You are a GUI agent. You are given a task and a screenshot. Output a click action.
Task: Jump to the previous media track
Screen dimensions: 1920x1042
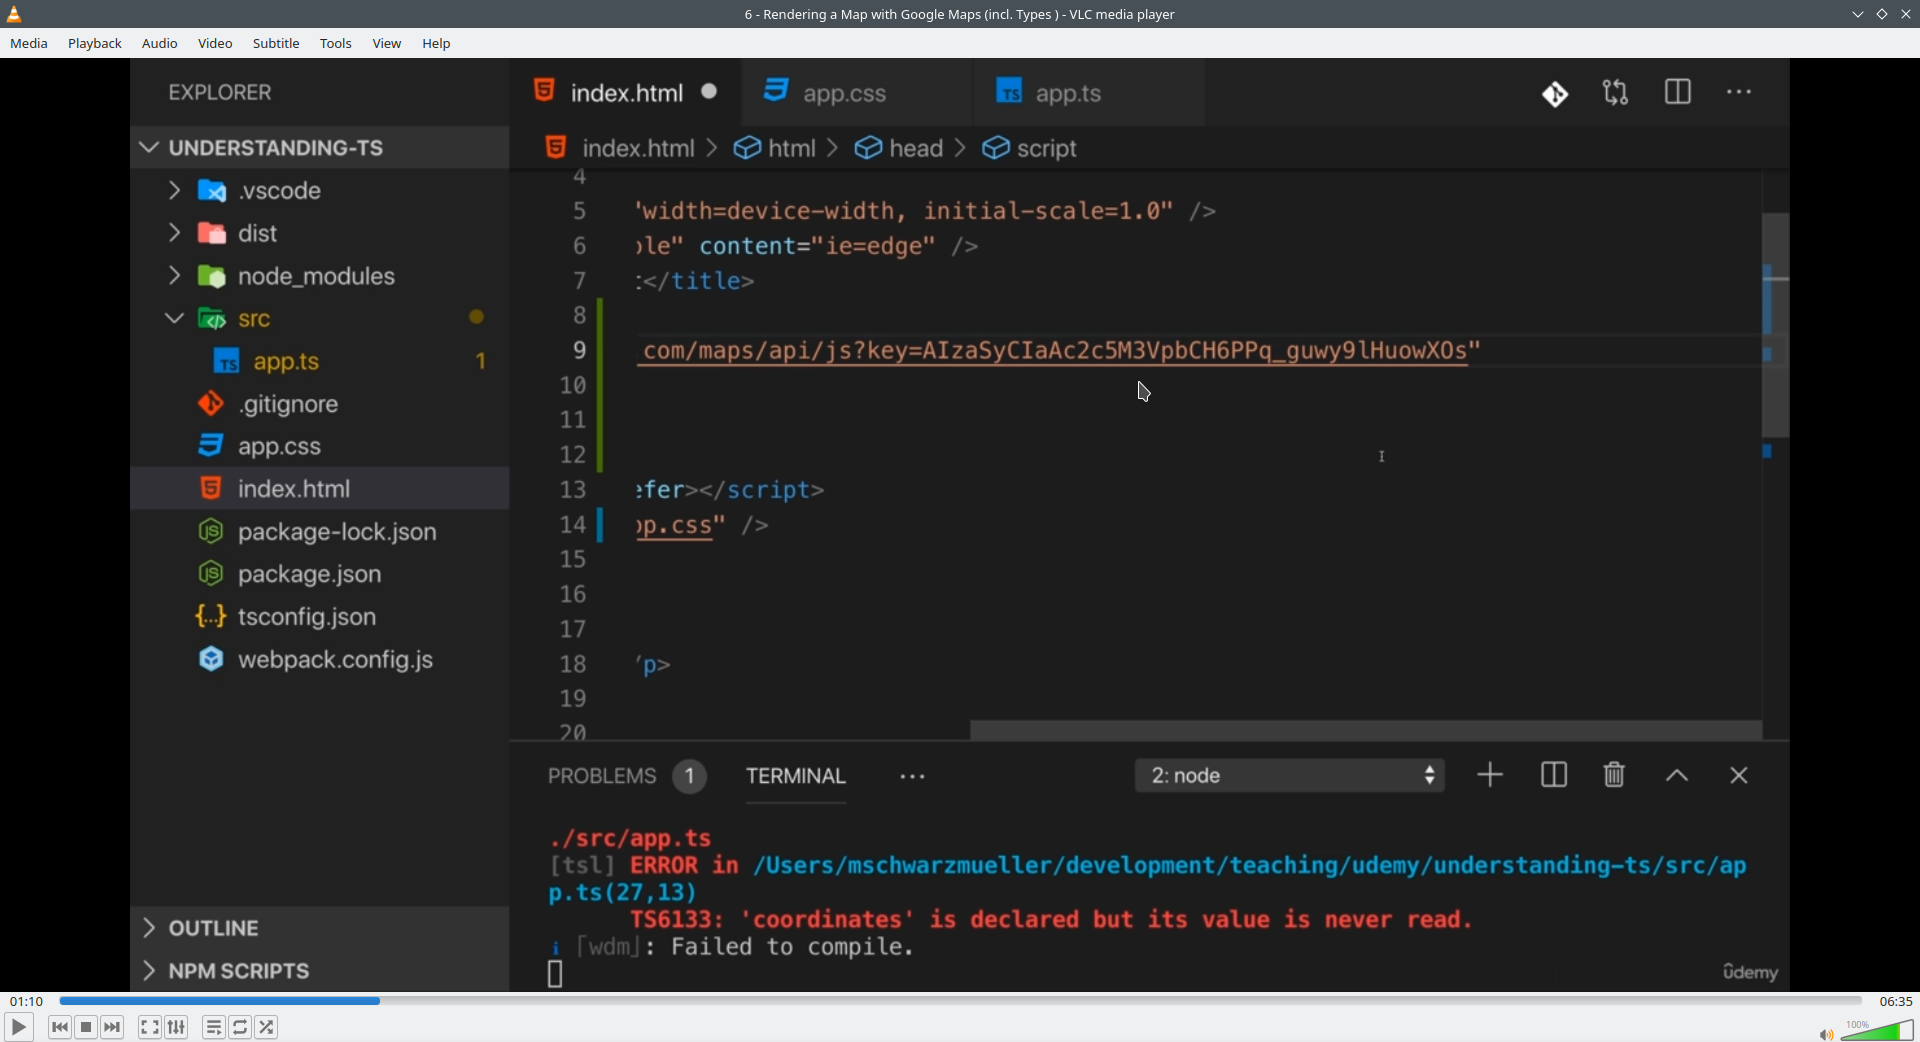[x=59, y=1027]
